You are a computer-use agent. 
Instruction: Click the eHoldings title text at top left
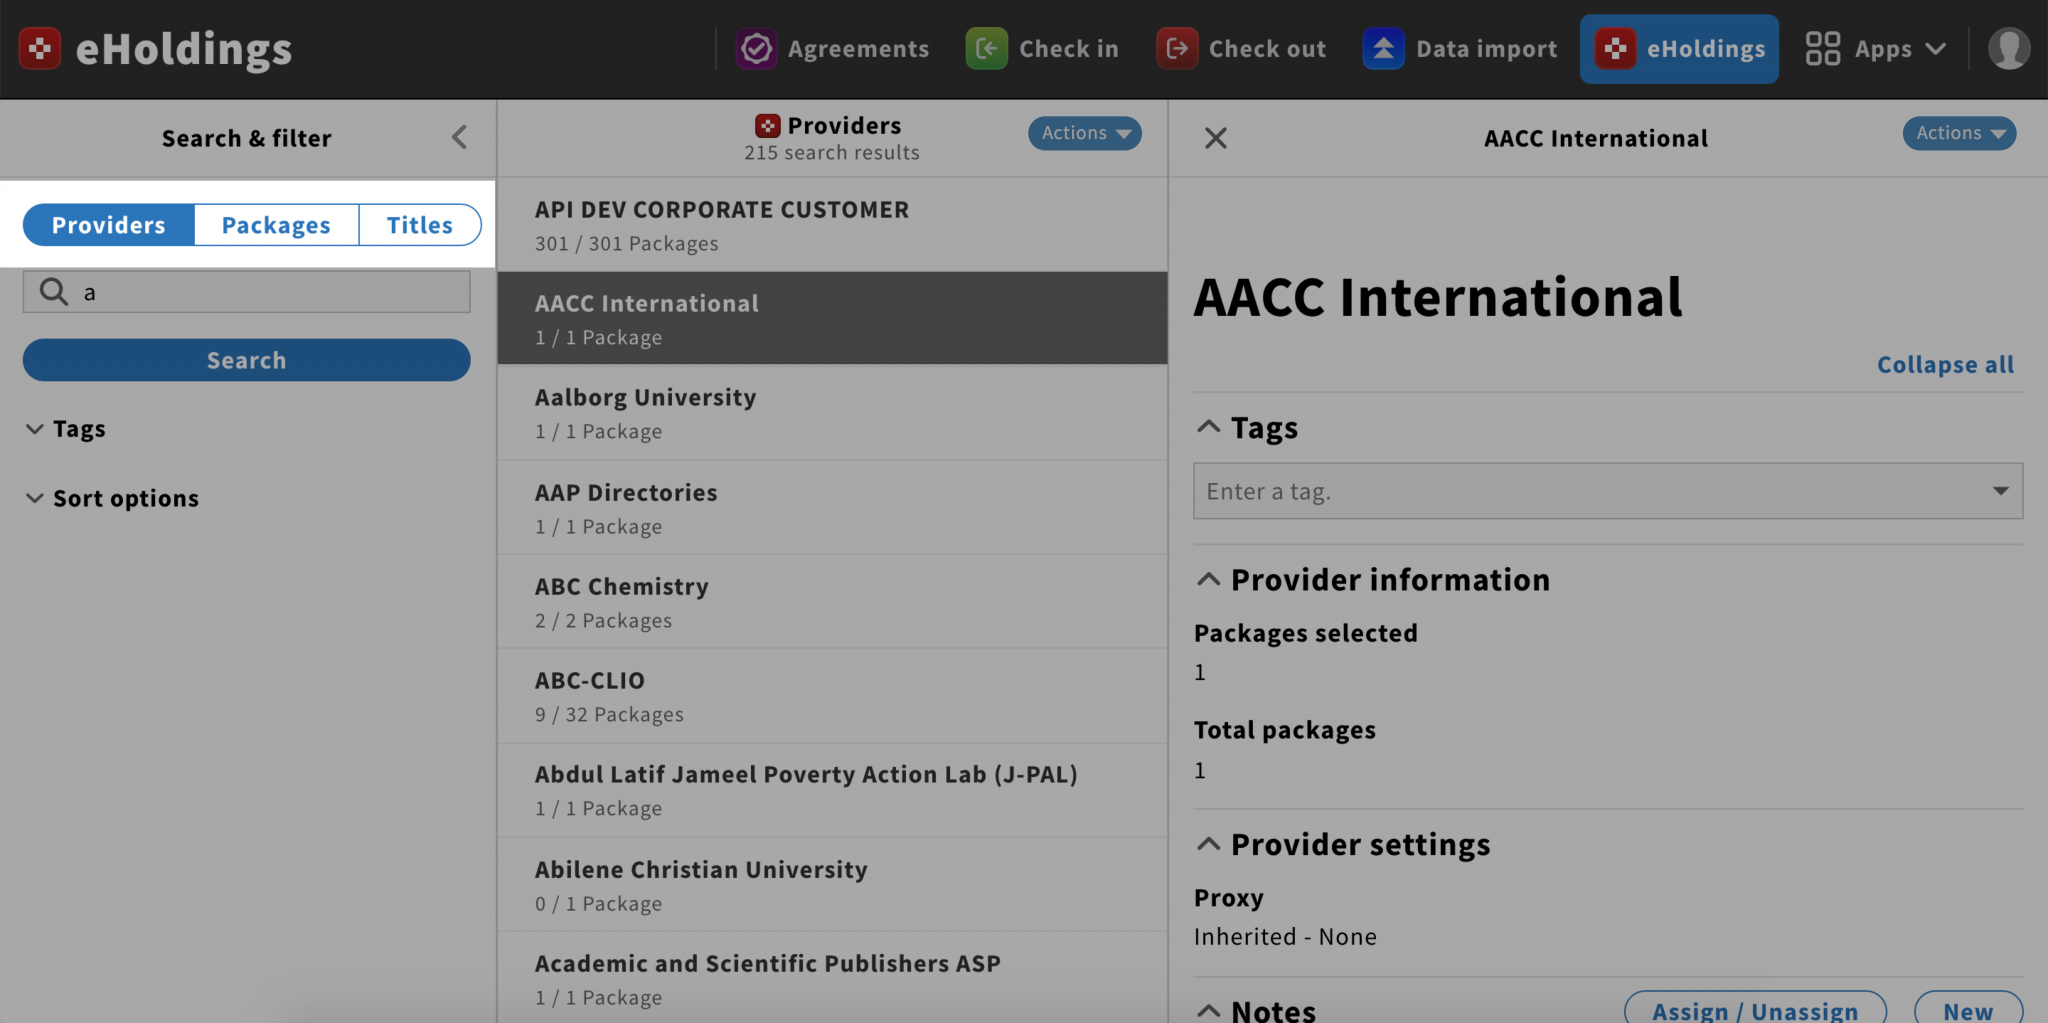click(184, 49)
